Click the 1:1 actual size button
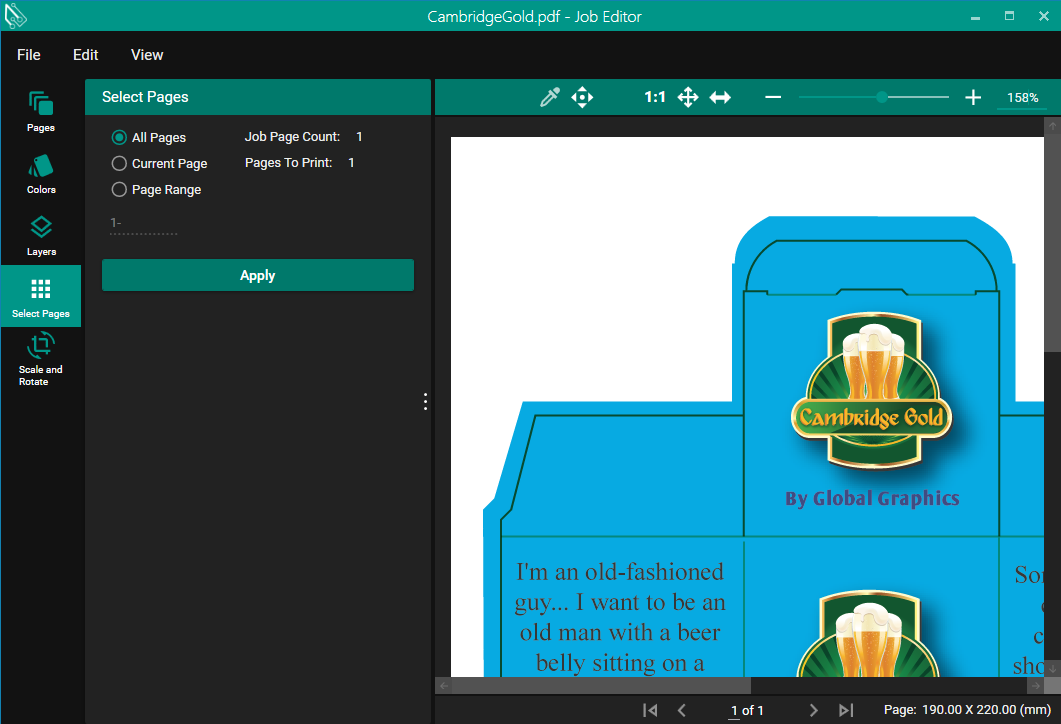Viewport: 1061px width, 724px height. [655, 97]
